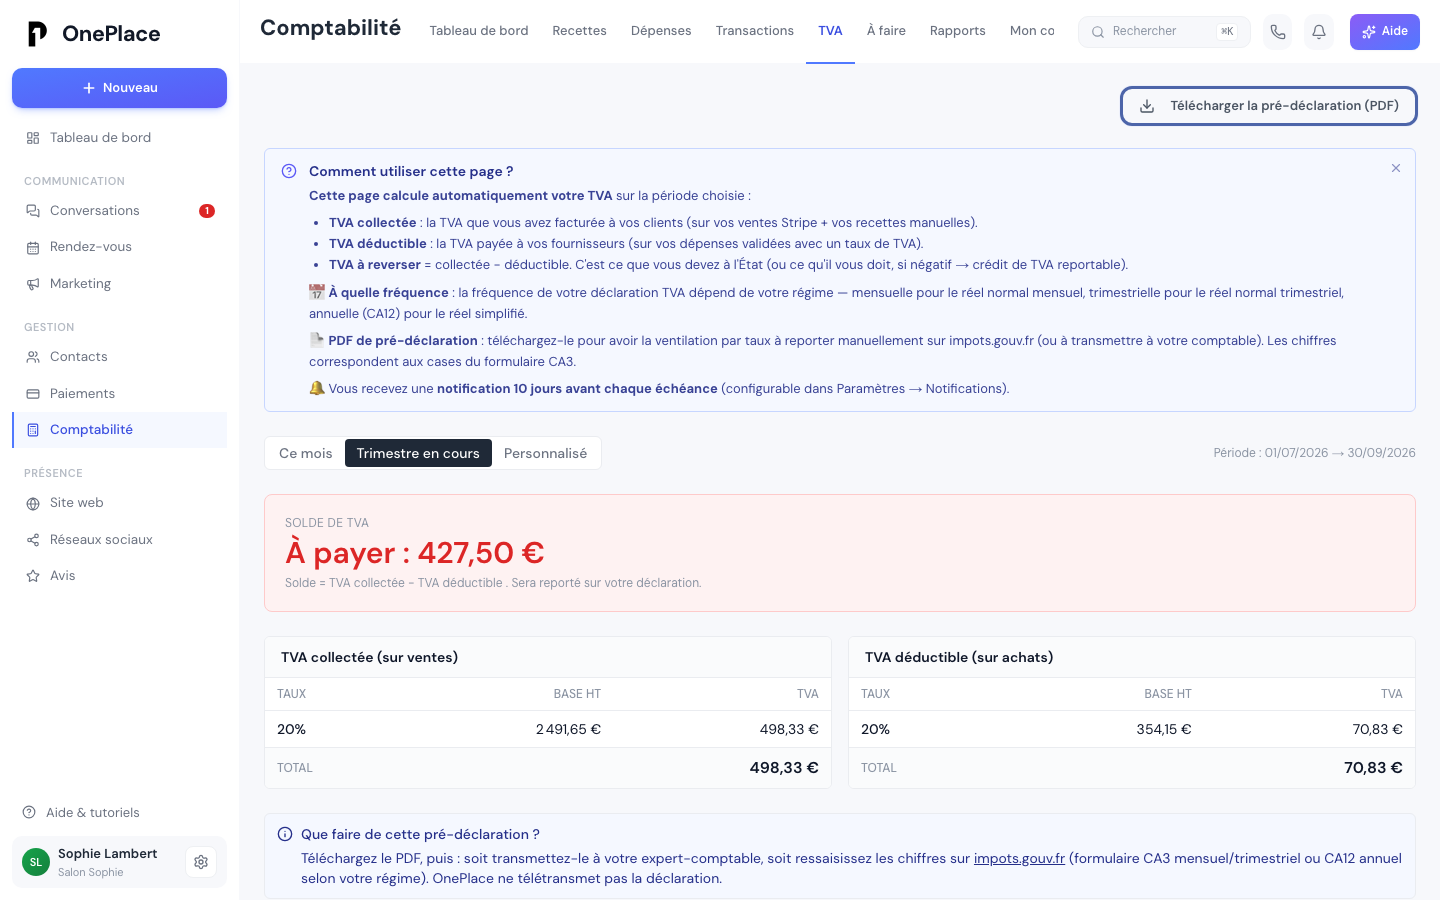Open Avis in the sidebar
Image resolution: width=1440 pixels, height=900 pixels.
pyautogui.click(x=120, y=576)
